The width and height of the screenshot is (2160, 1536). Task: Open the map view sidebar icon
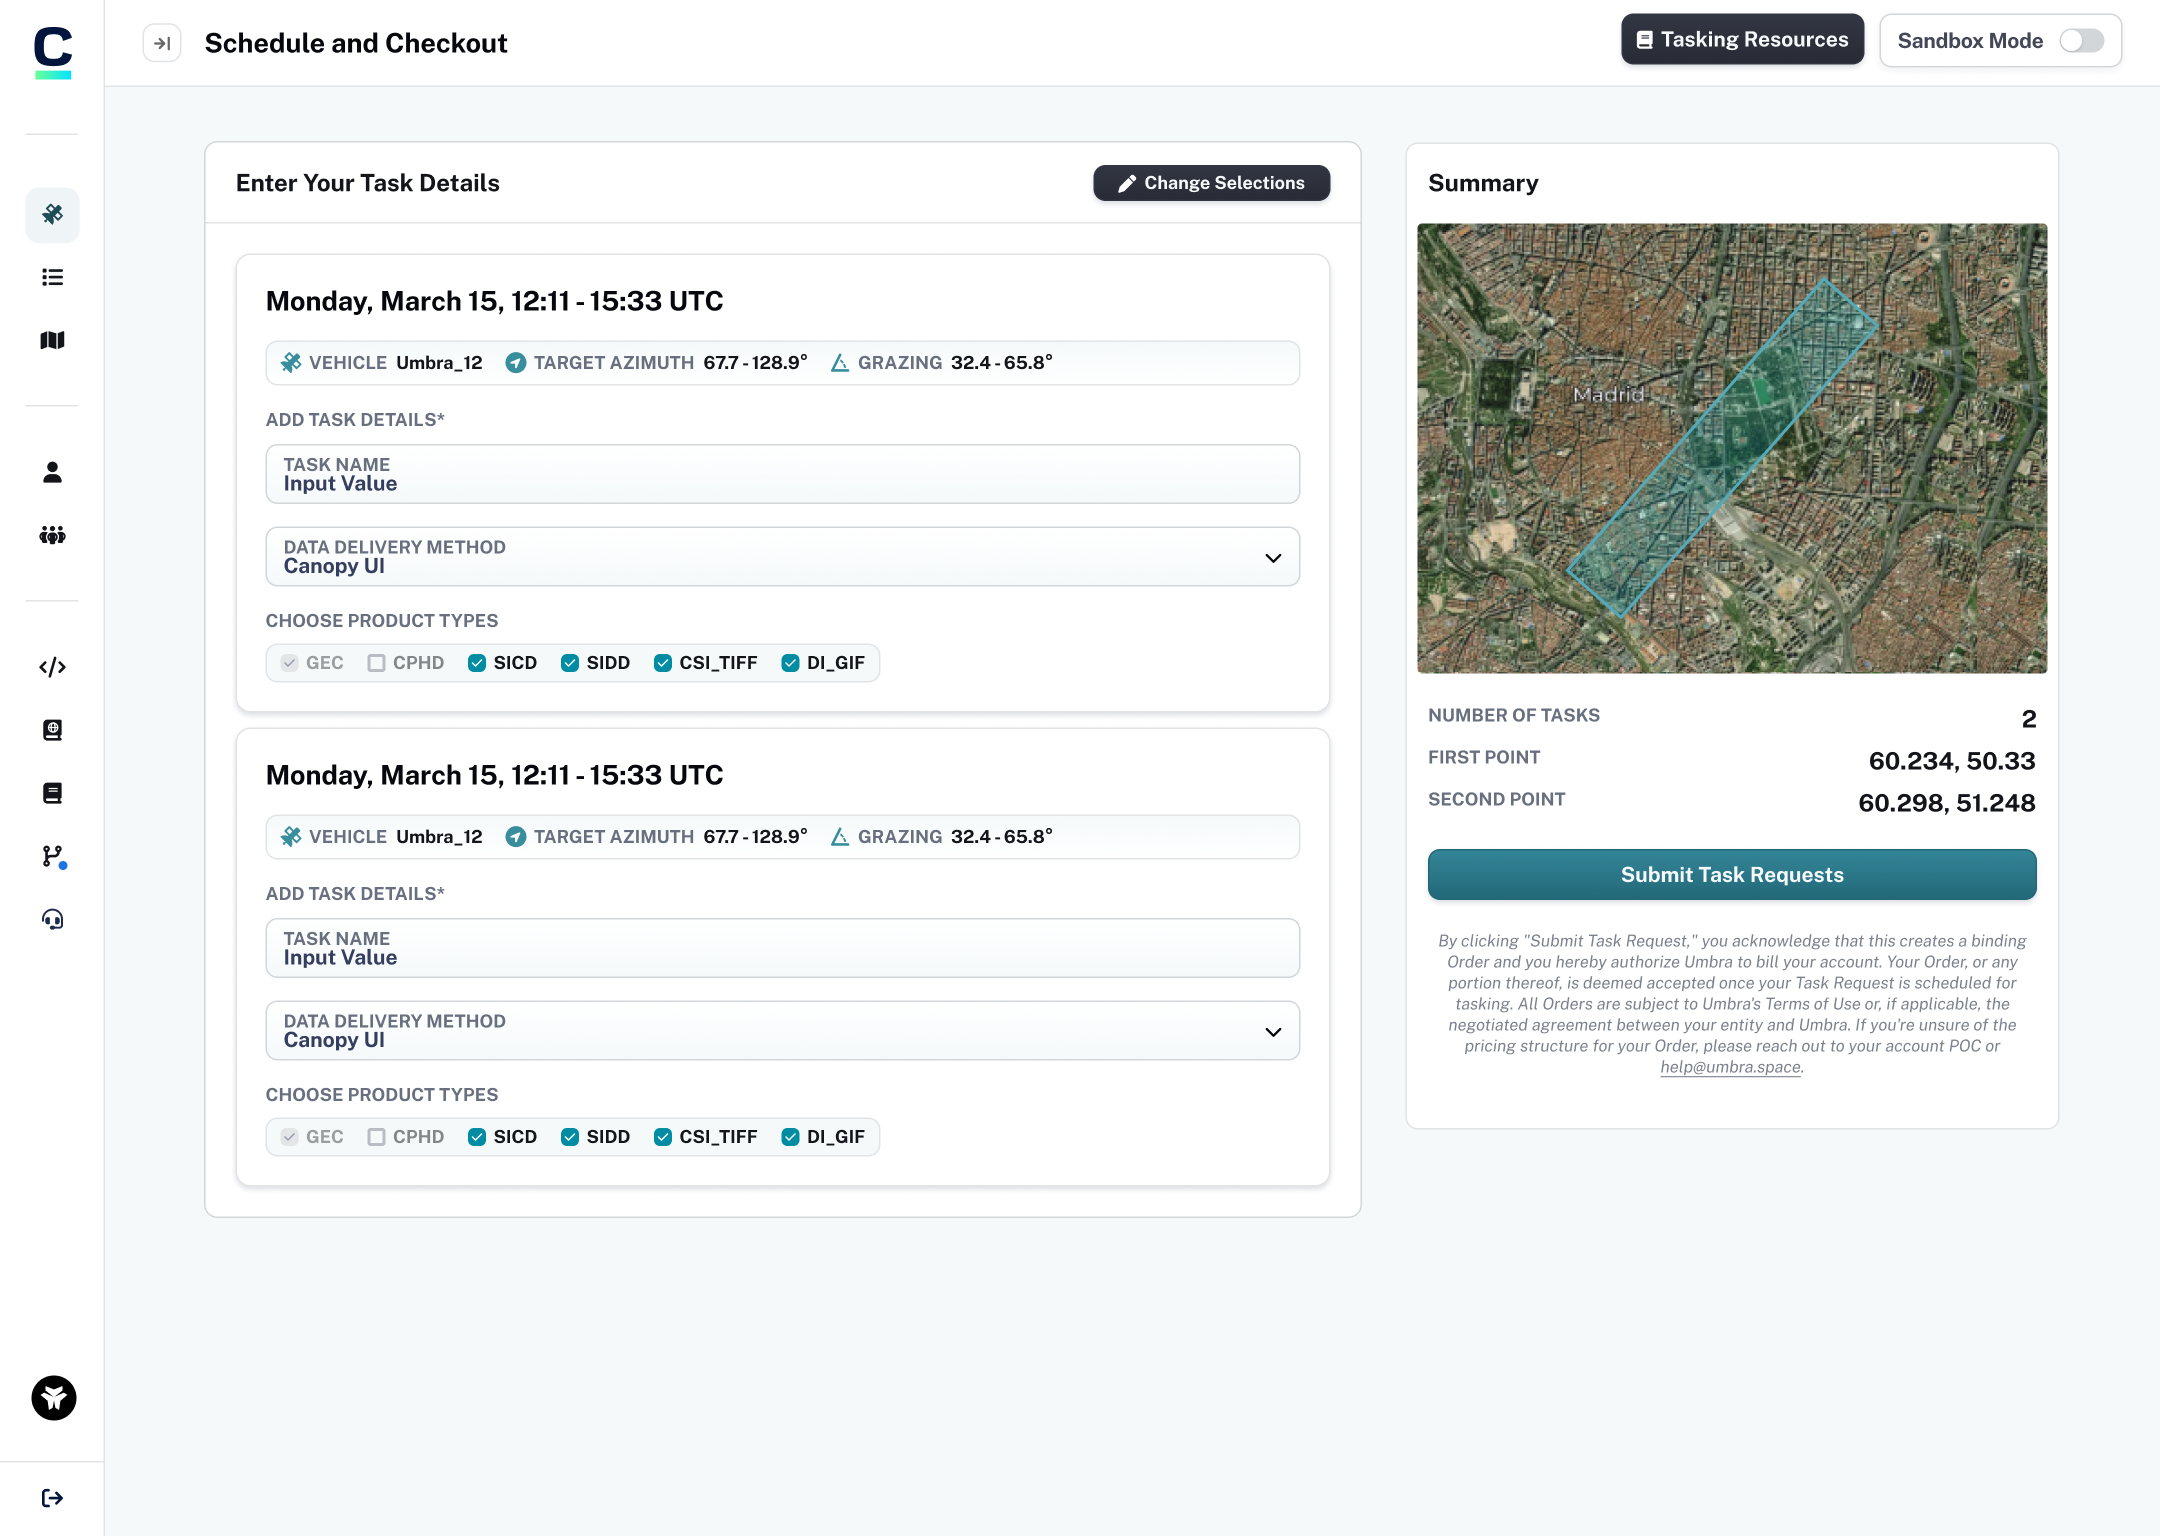[x=52, y=340]
